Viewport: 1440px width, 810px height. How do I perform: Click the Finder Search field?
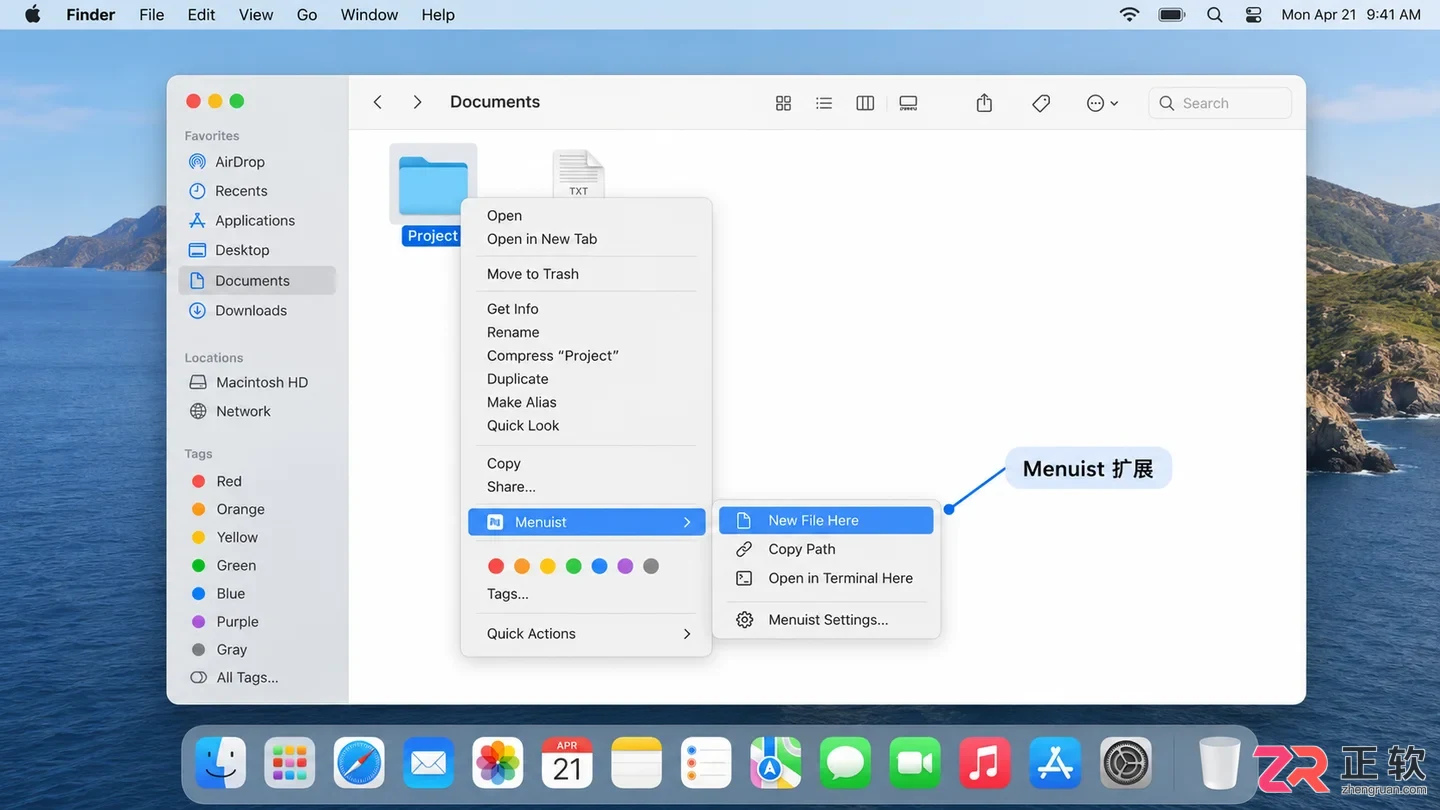1220,103
